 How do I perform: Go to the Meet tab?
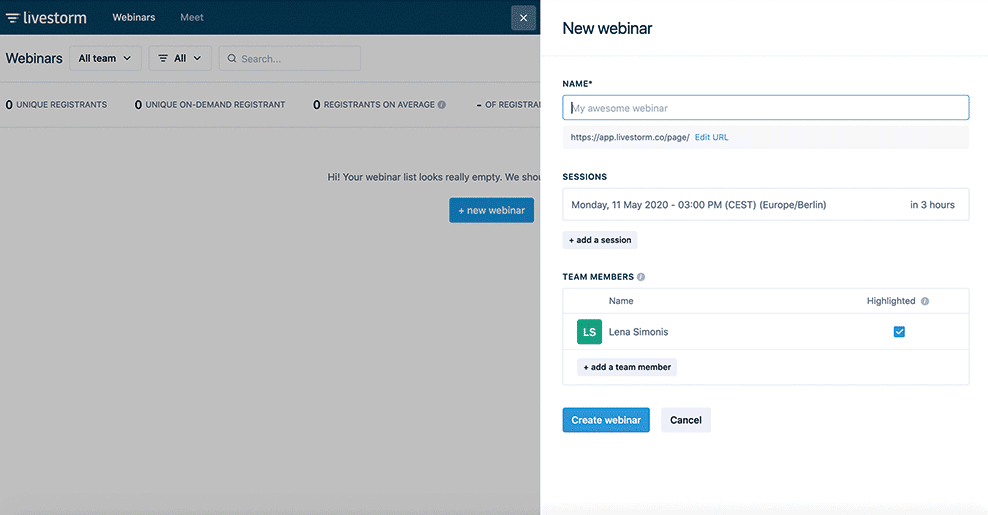(x=191, y=18)
